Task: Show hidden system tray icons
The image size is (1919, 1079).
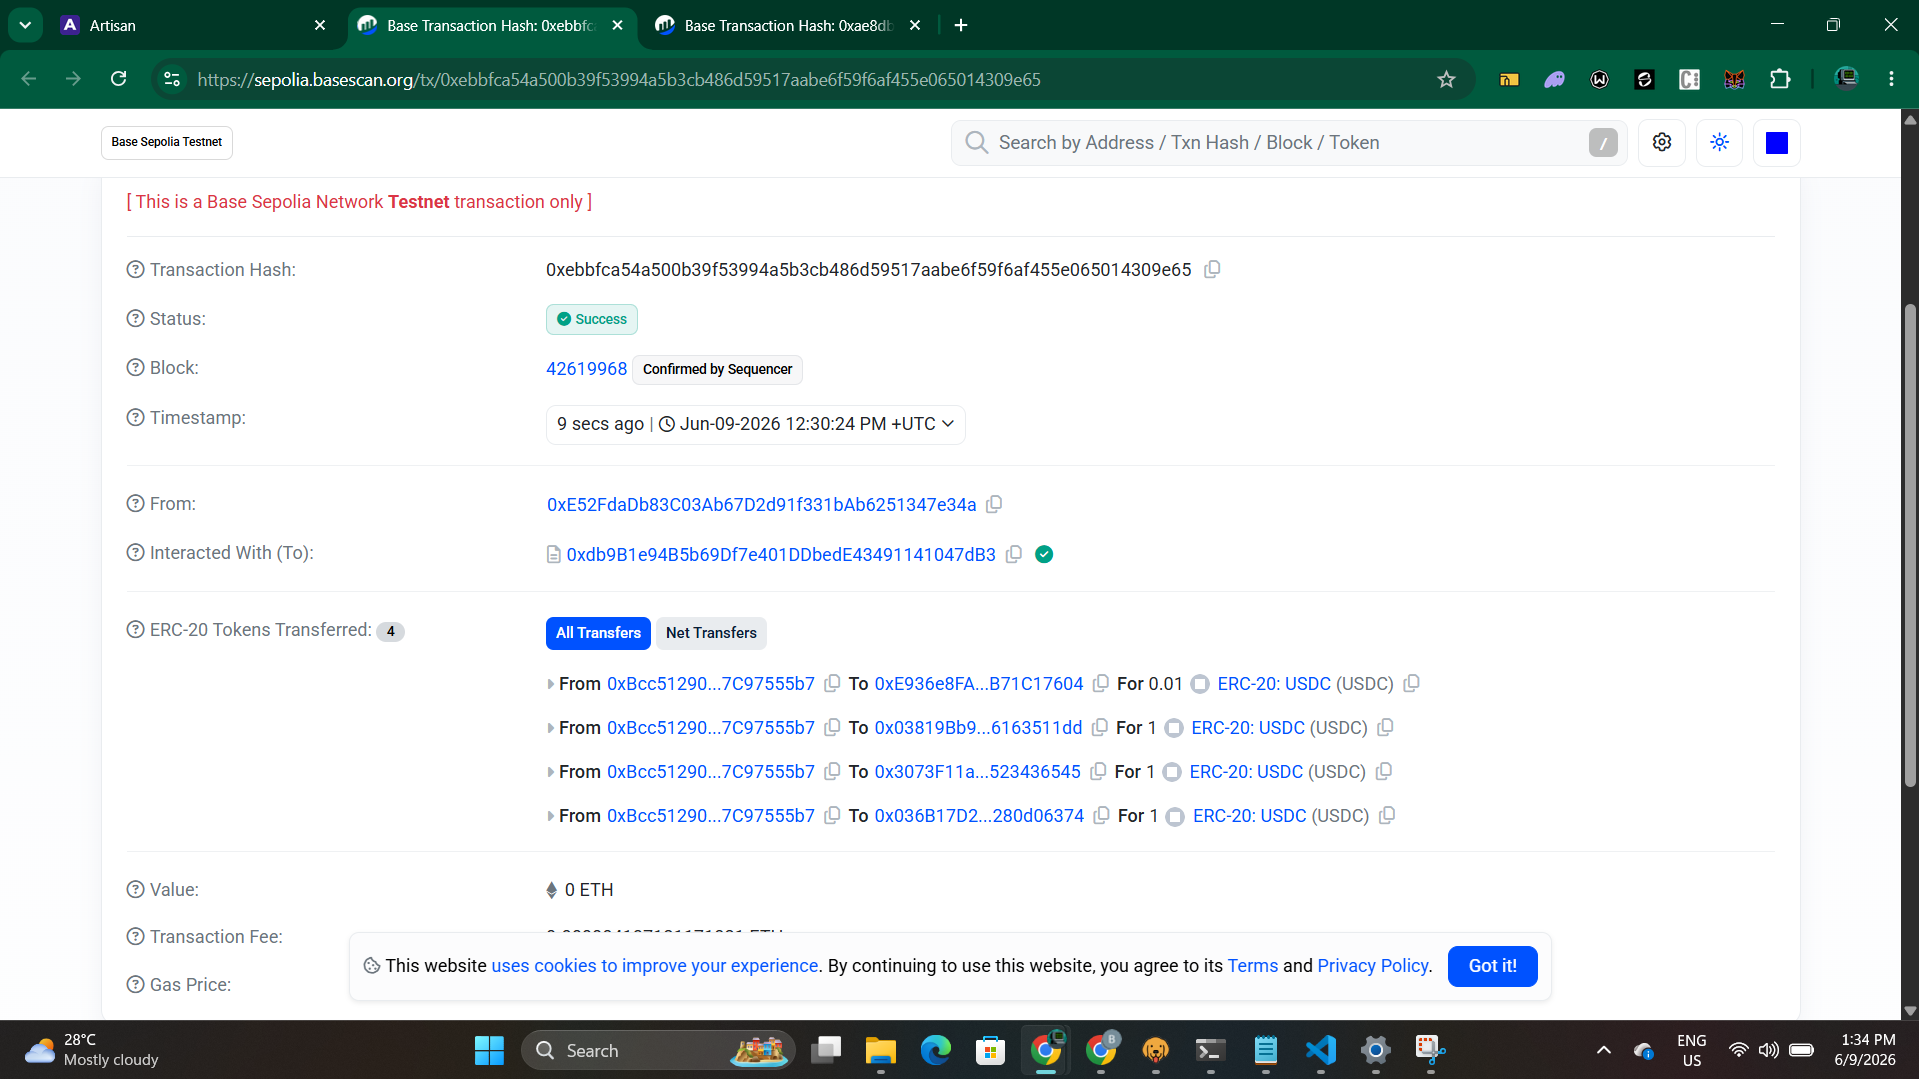Action: [1603, 1050]
